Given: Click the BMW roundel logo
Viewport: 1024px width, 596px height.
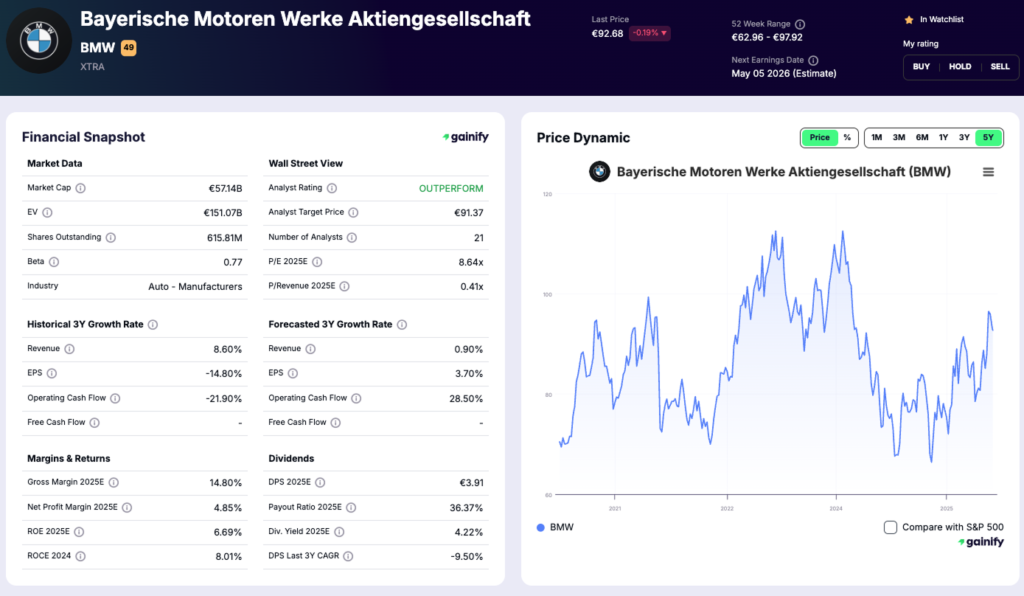Looking at the screenshot, I should 38,40.
